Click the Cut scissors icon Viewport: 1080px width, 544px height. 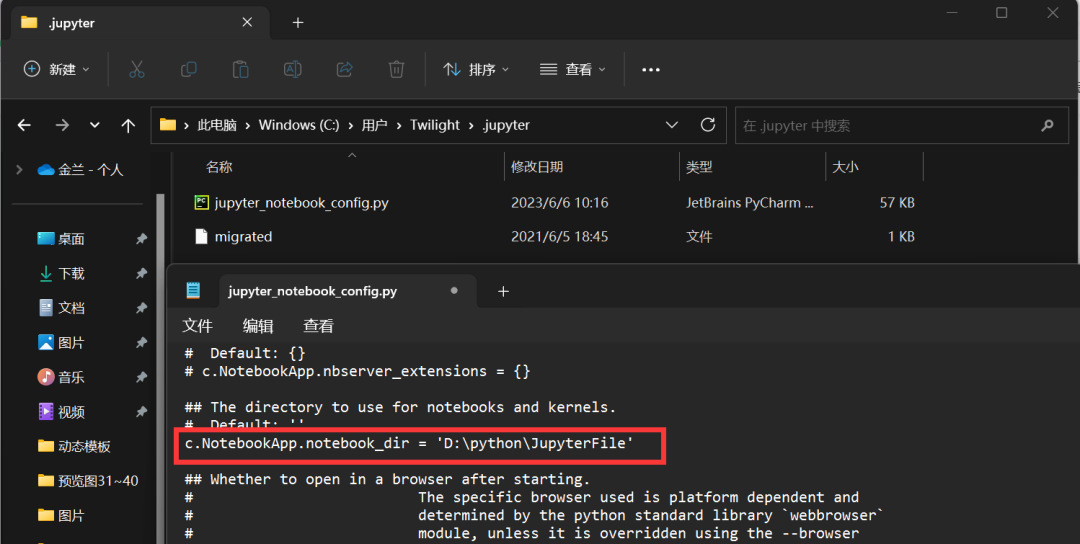136,70
